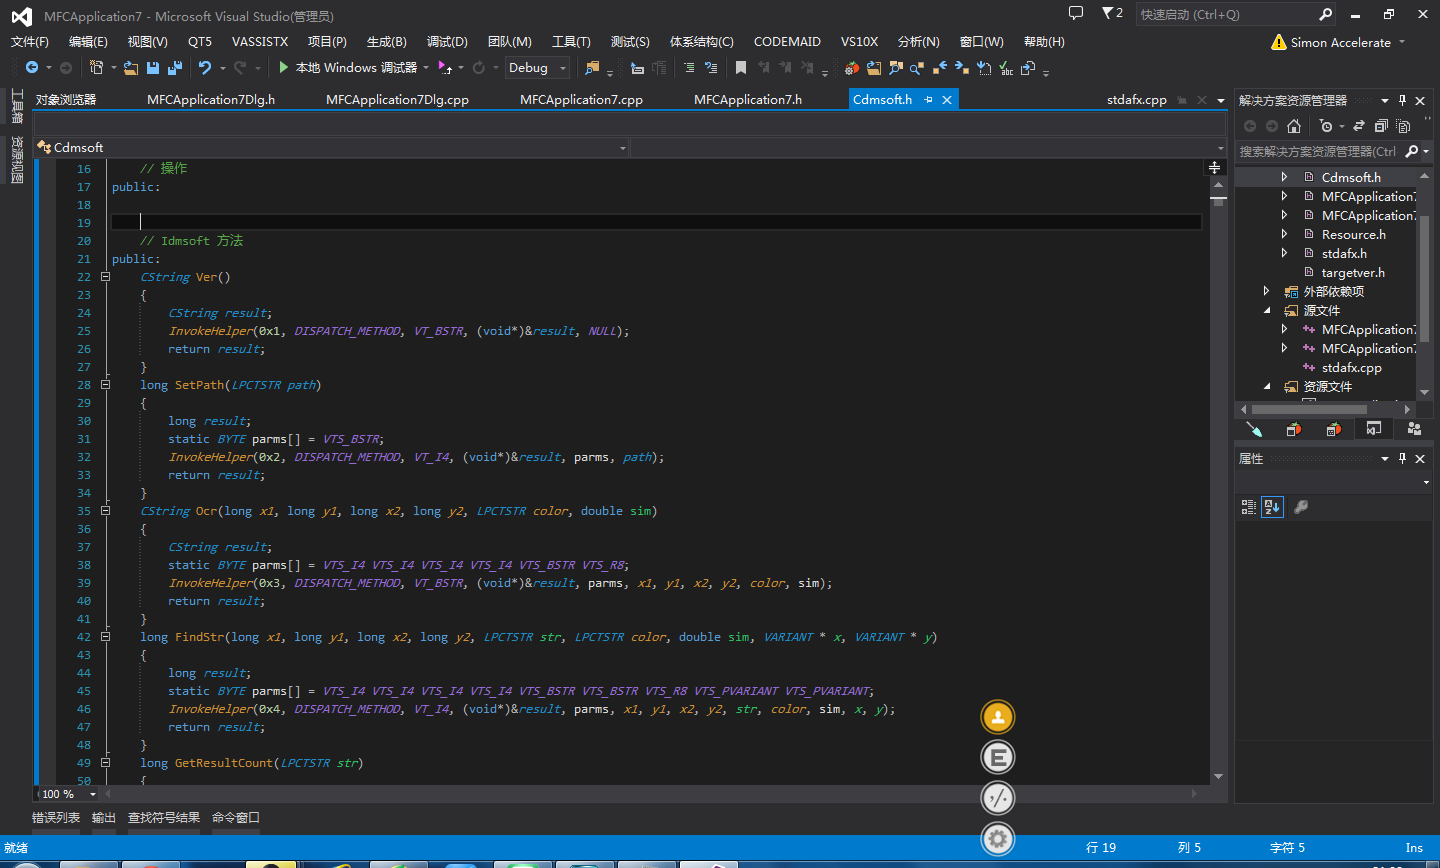Click the 快速启动 search input field
Image resolution: width=1440 pixels, height=868 pixels.
click(1228, 14)
